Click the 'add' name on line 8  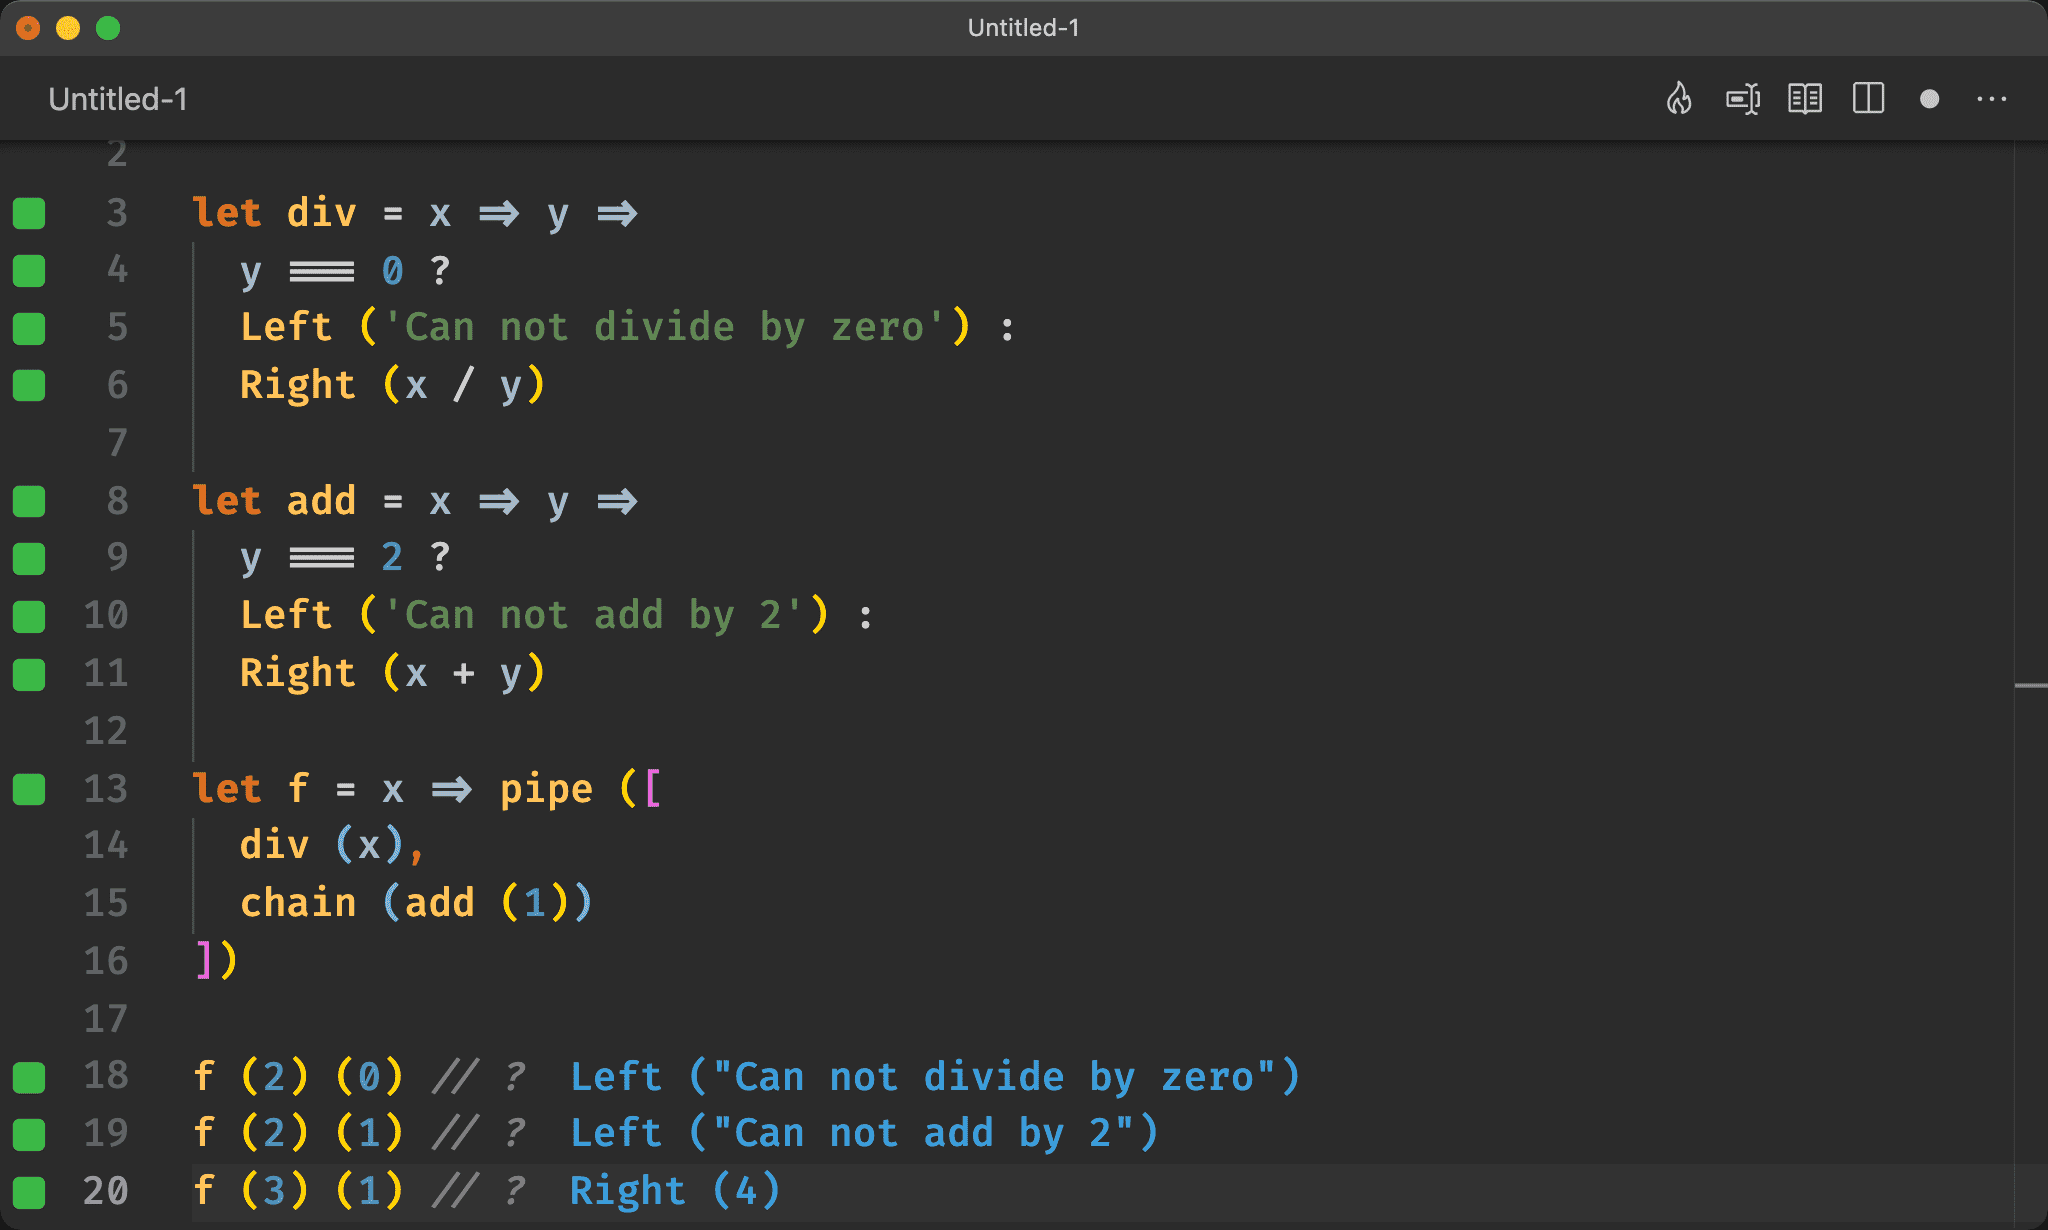[321, 501]
